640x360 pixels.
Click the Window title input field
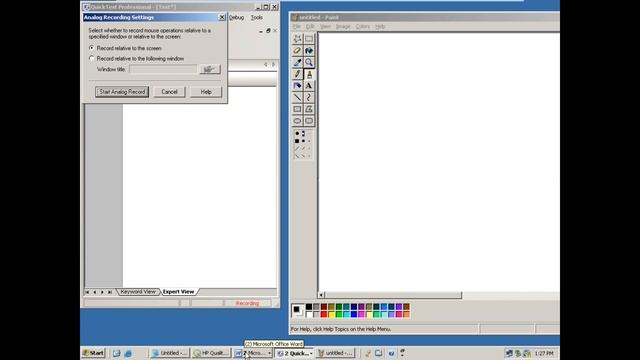coord(163,69)
